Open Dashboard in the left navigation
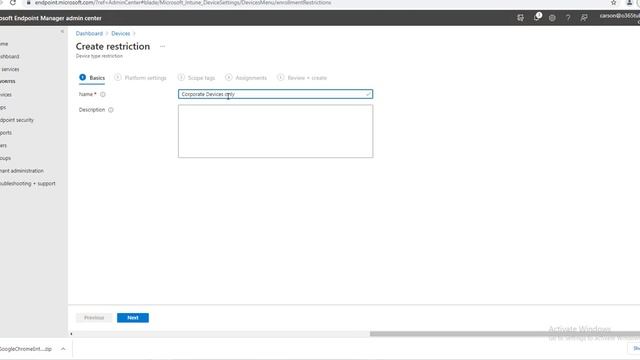Viewport: 640px width, 360px height. click(x=9, y=56)
